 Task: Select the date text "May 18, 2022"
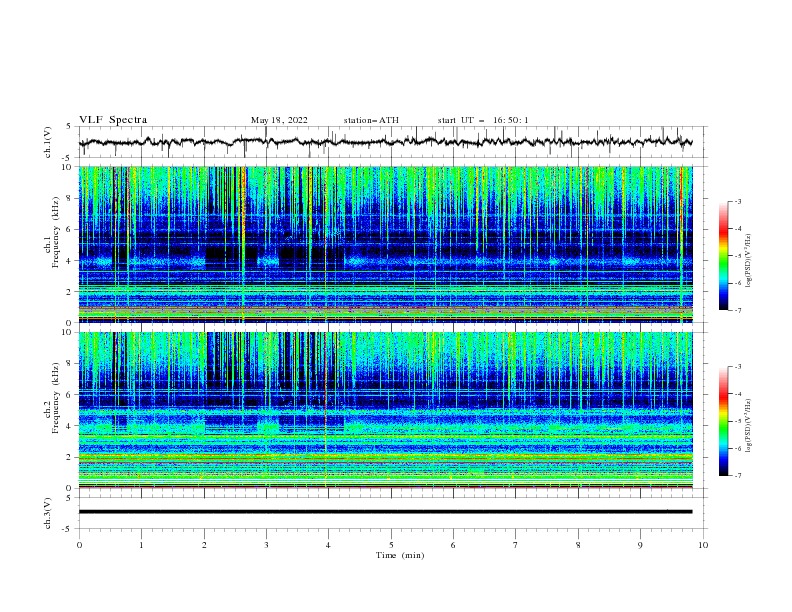tap(279, 120)
